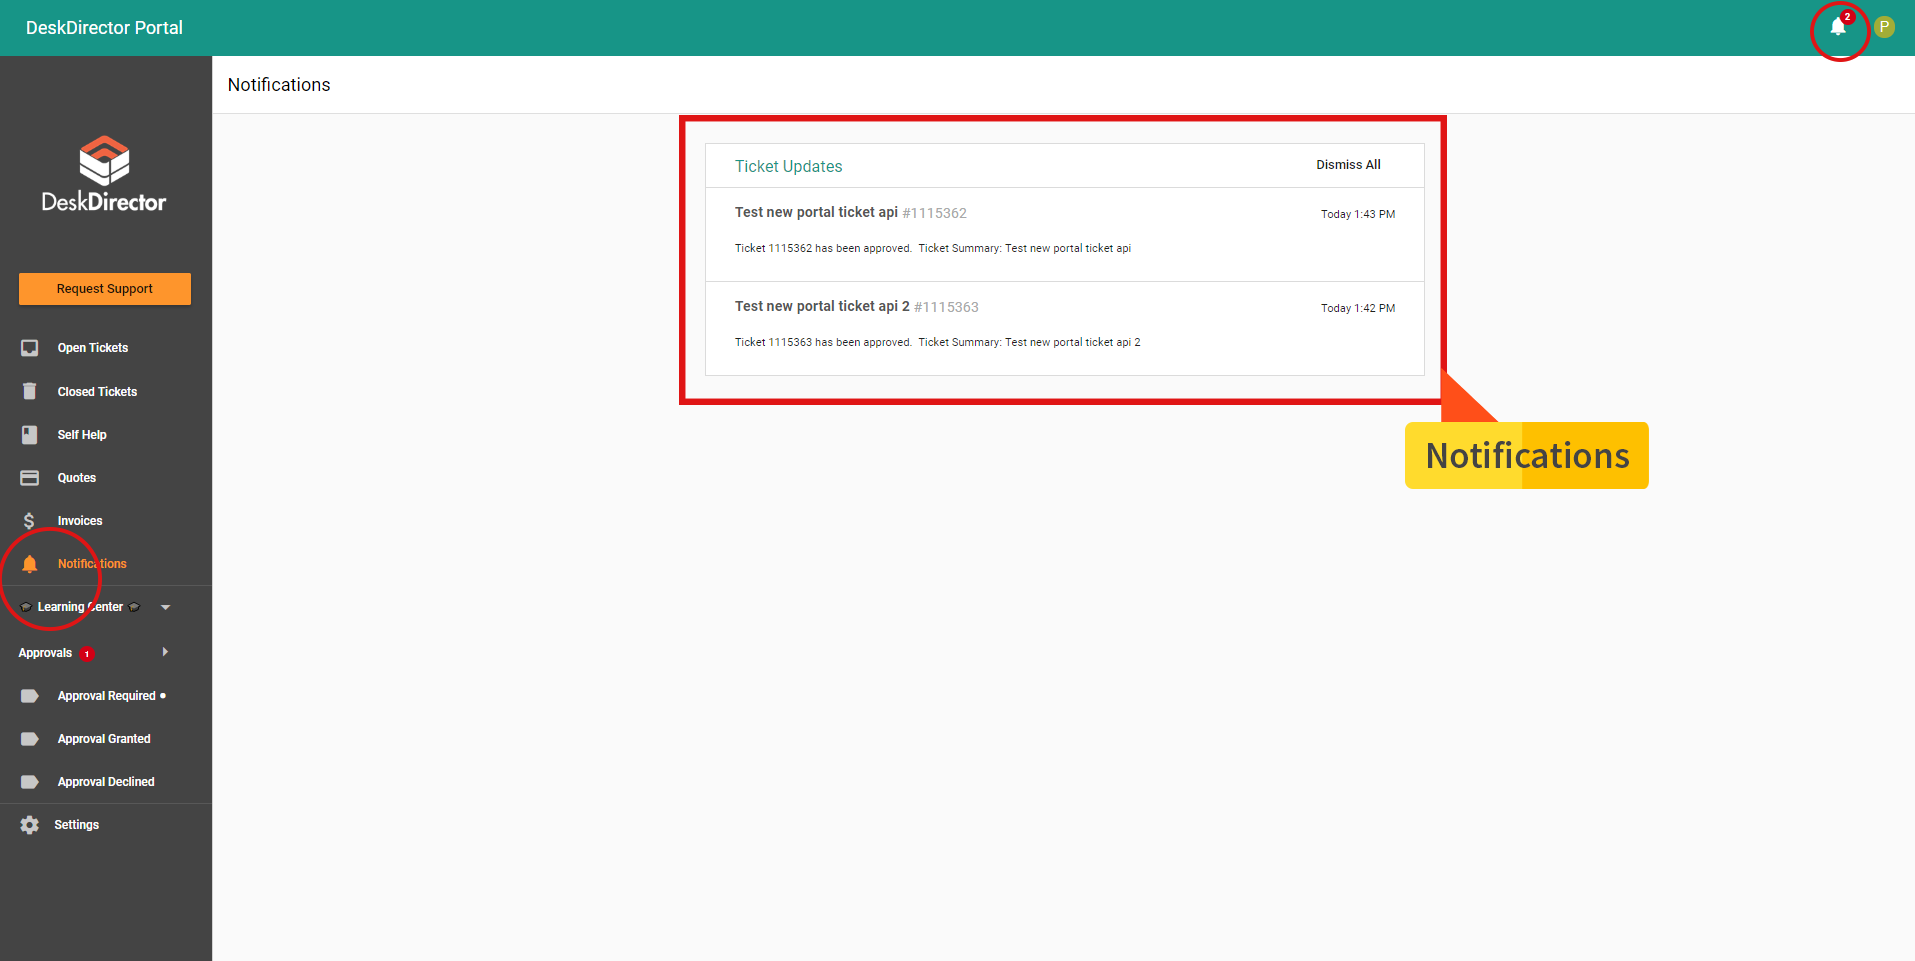Click the Approval Declined tag icon

click(30, 782)
